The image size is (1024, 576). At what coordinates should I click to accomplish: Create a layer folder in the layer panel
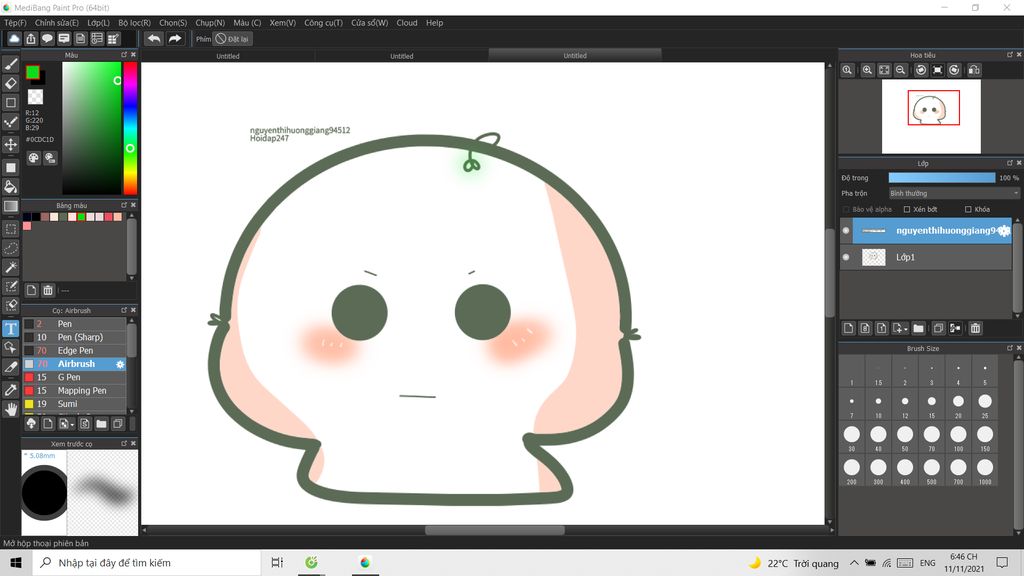pos(918,328)
